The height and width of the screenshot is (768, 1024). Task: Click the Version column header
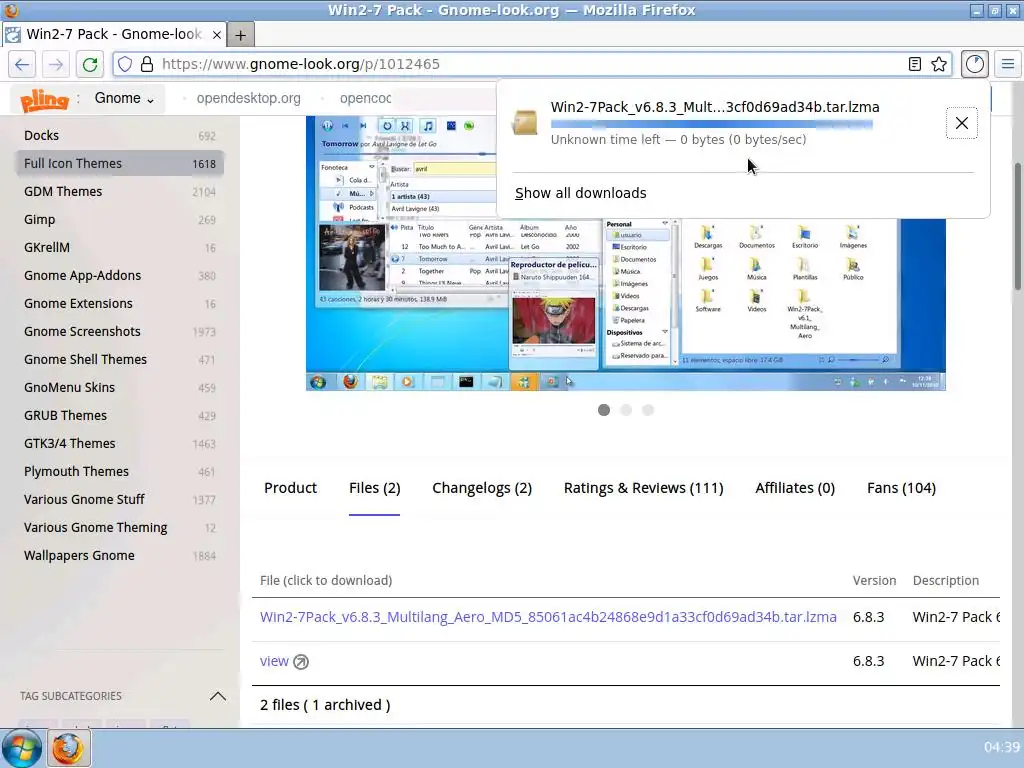tap(874, 581)
